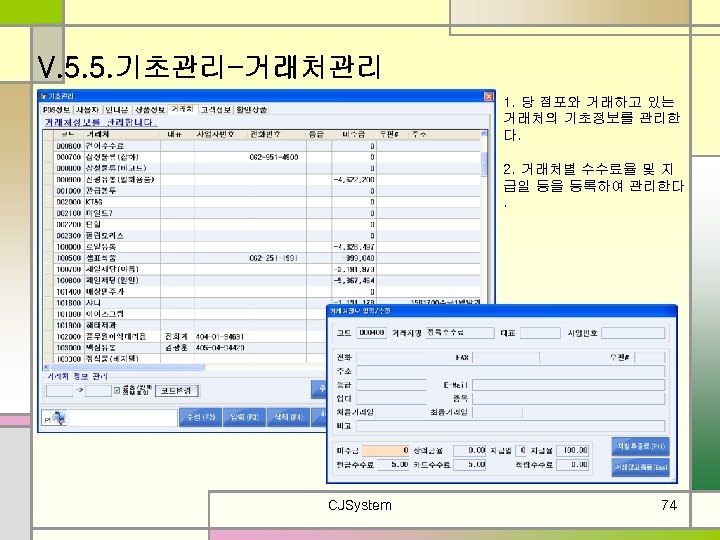Click the 주소 field in the dialog

[x=511, y=371]
